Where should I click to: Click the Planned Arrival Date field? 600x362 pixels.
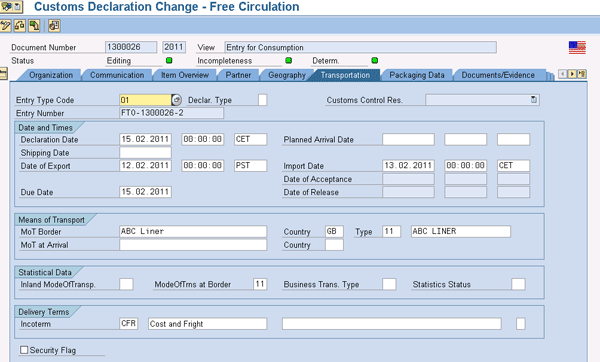coord(408,139)
